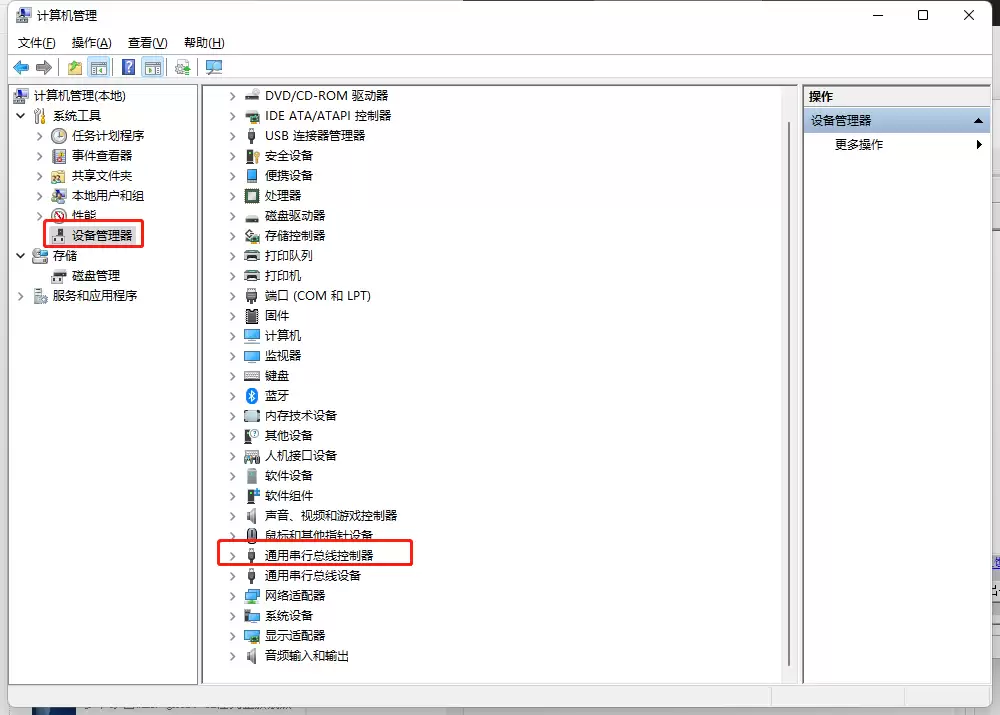Viewport: 1000px width, 715px height.
Task: Toggle the show/hide console tree toolbar button
Action: click(x=98, y=67)
